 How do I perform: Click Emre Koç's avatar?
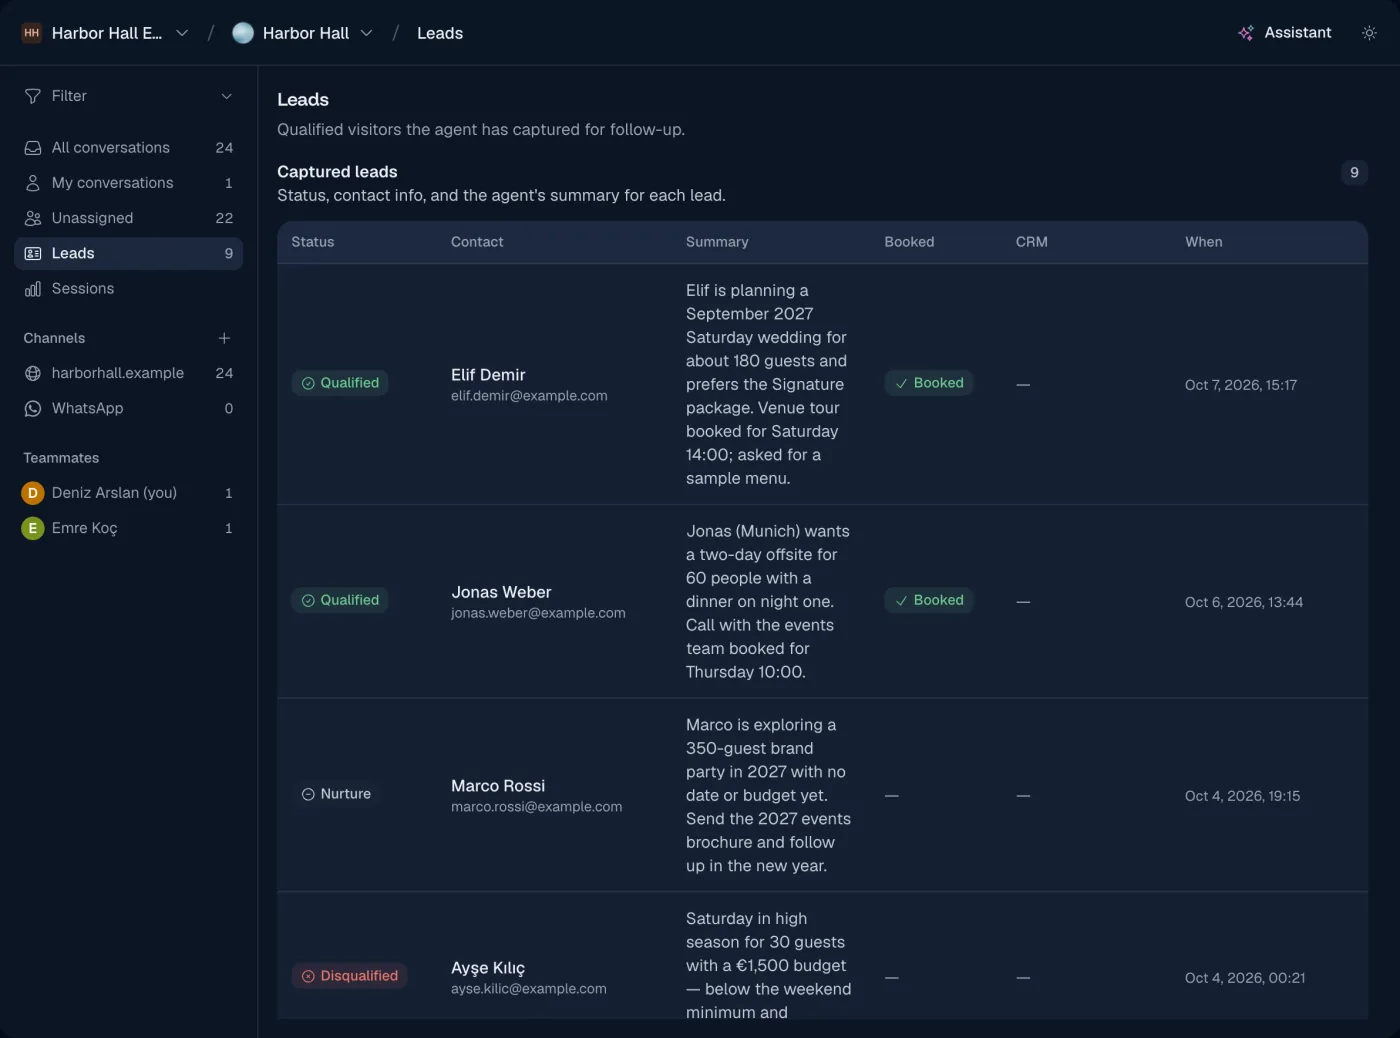(x=33, y=528)
